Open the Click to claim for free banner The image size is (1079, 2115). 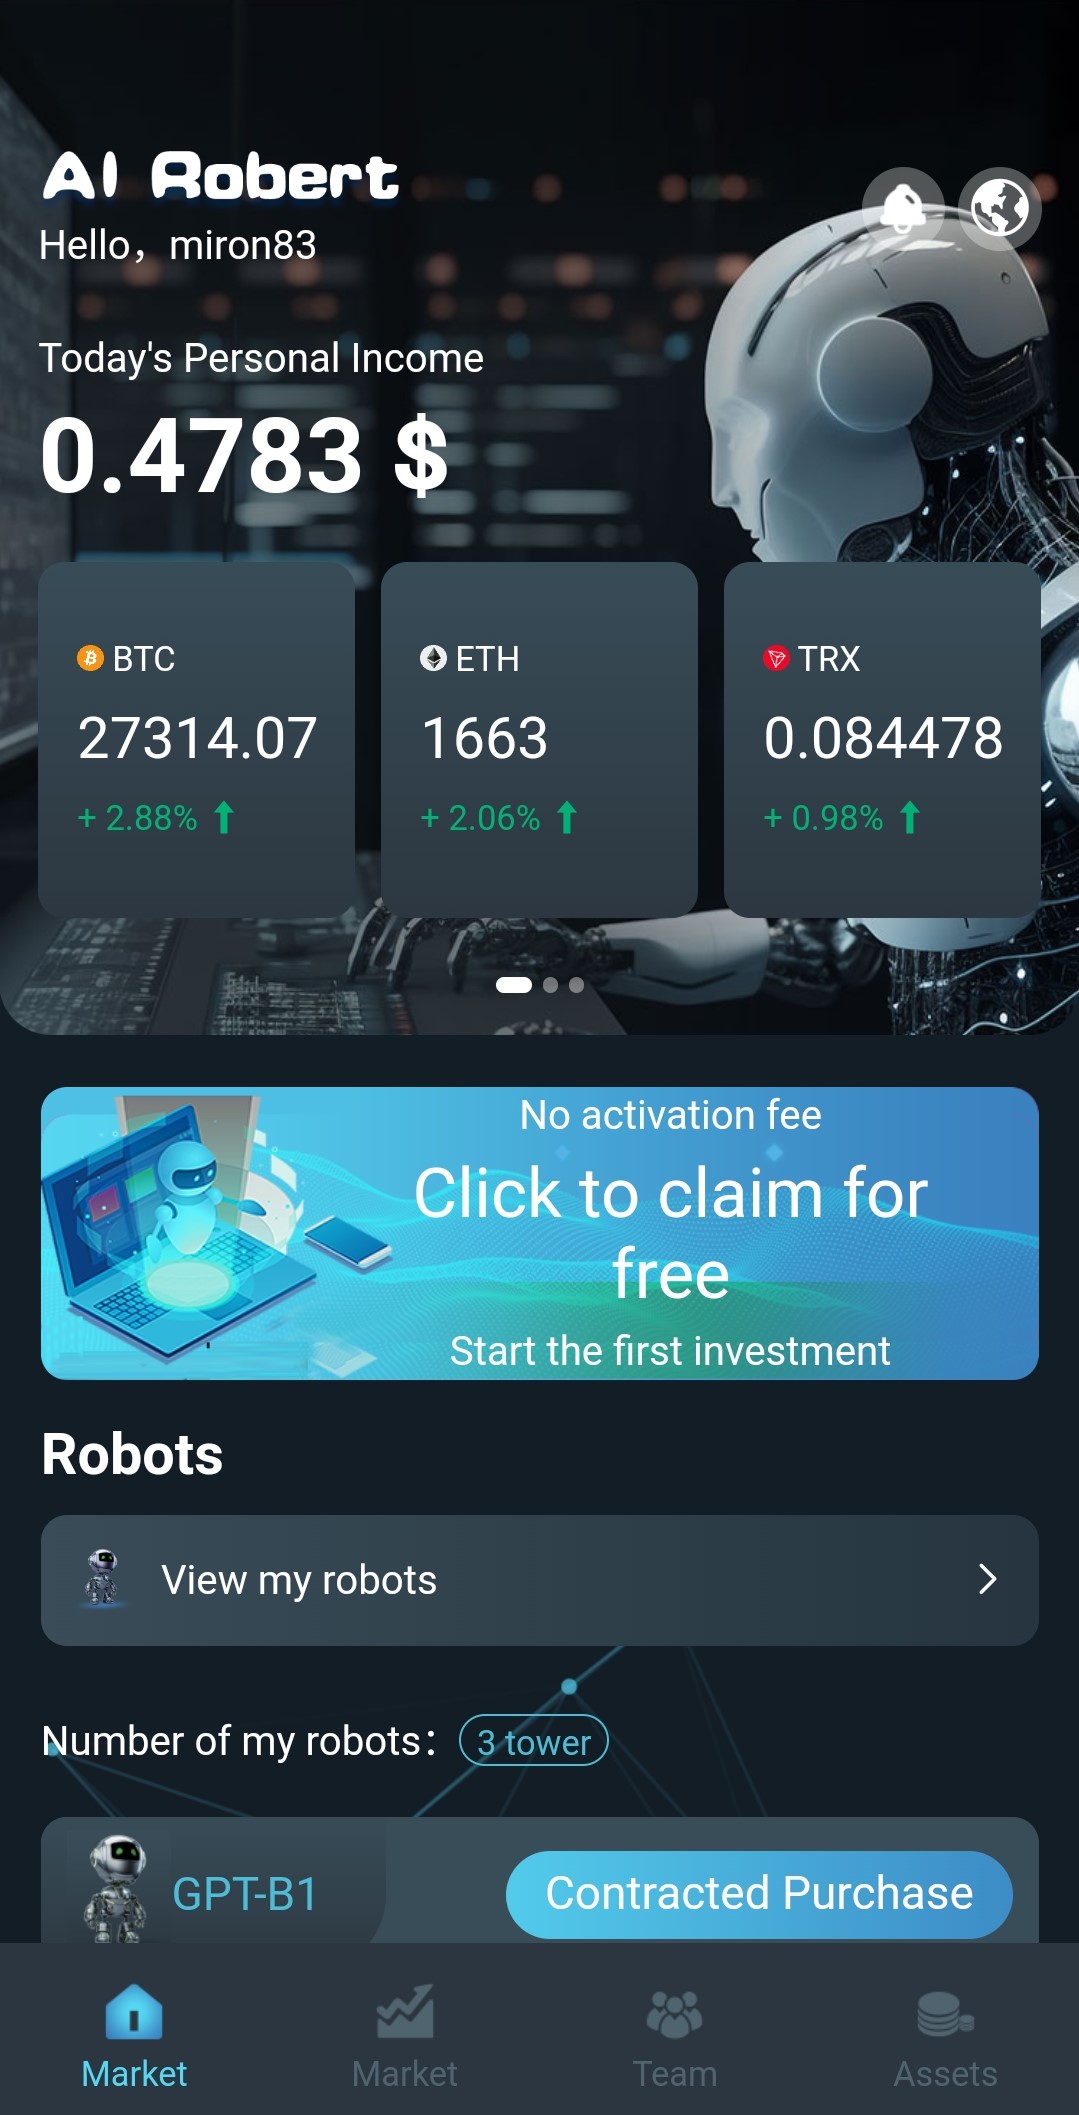(x=540, y=1233)
